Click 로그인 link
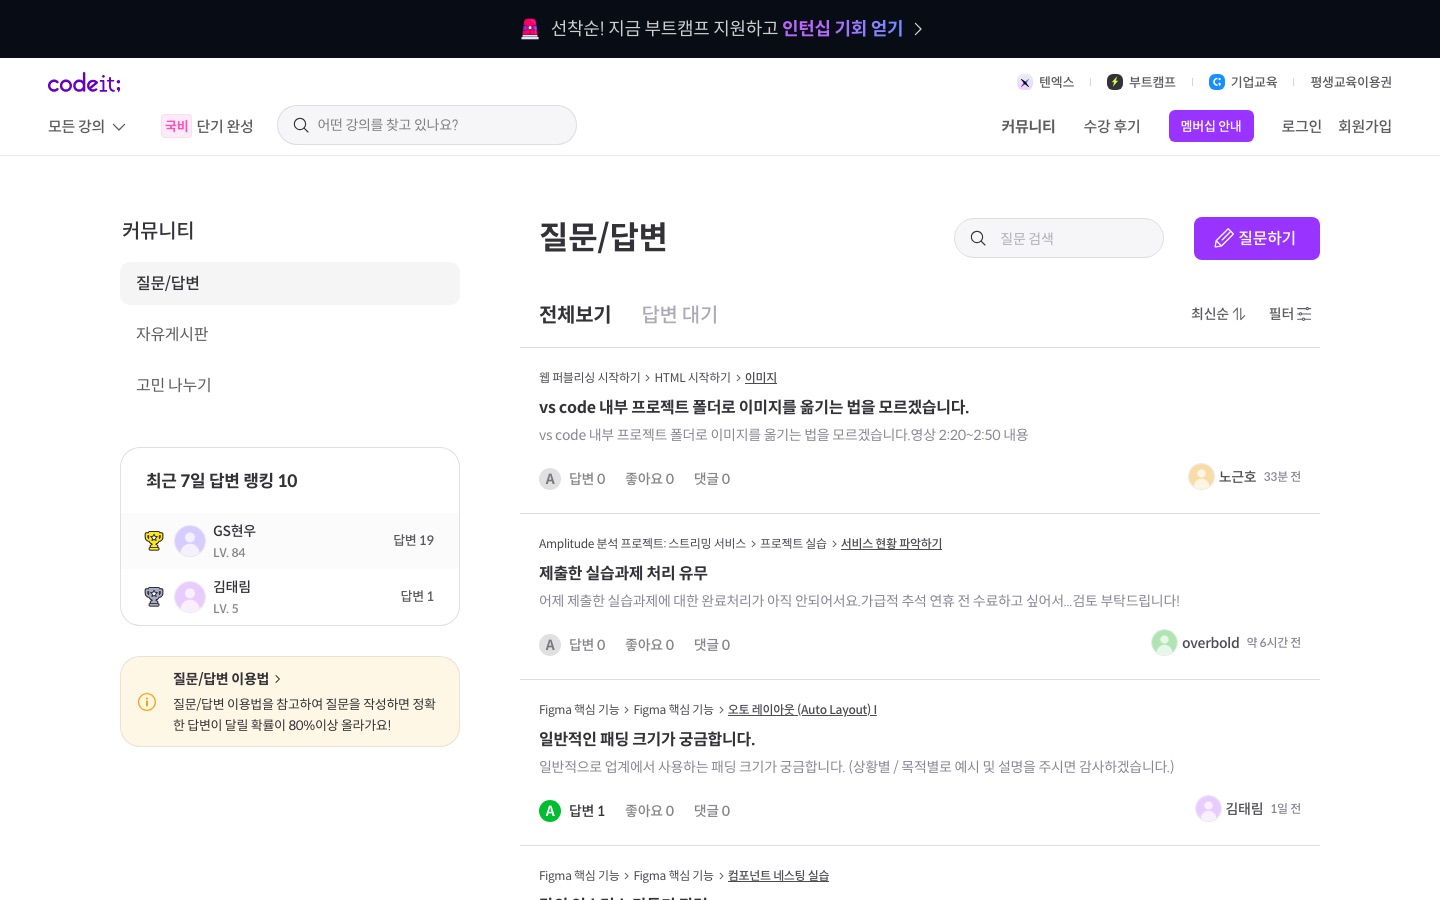This screenshot has height=900, width=1440. tap(1302, 126)
